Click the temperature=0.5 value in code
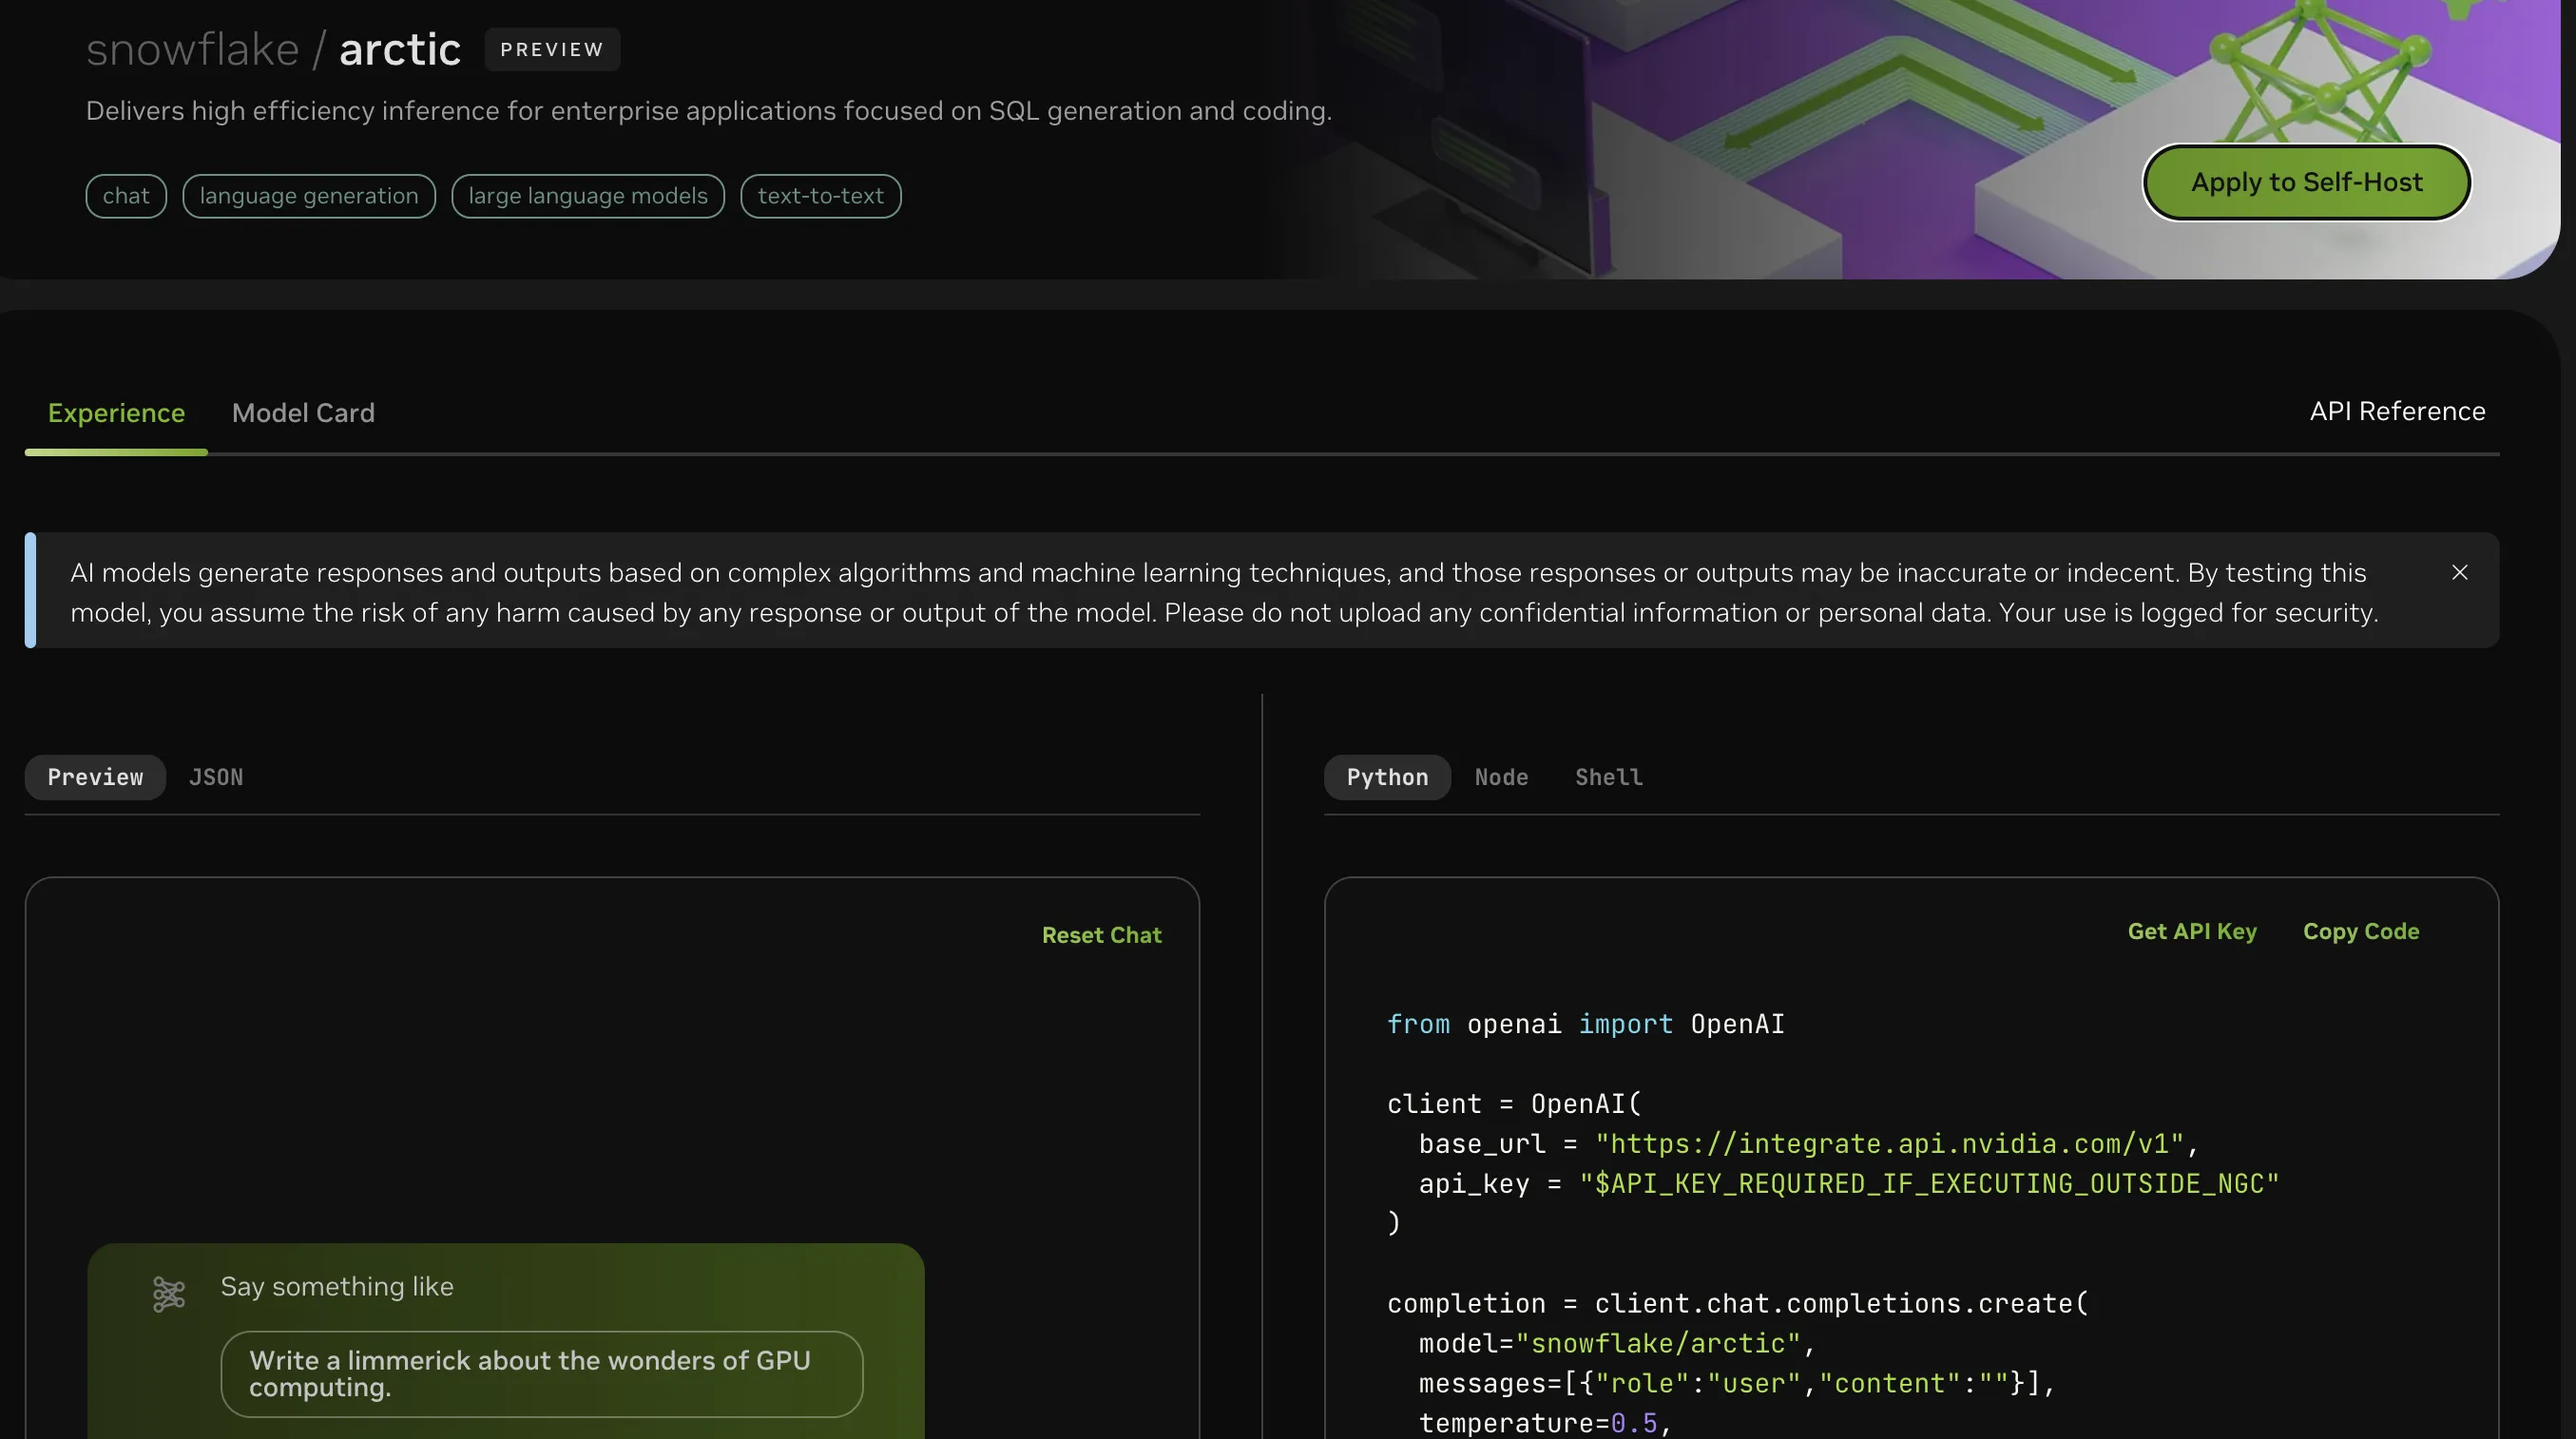 tap(1633, 1422)
